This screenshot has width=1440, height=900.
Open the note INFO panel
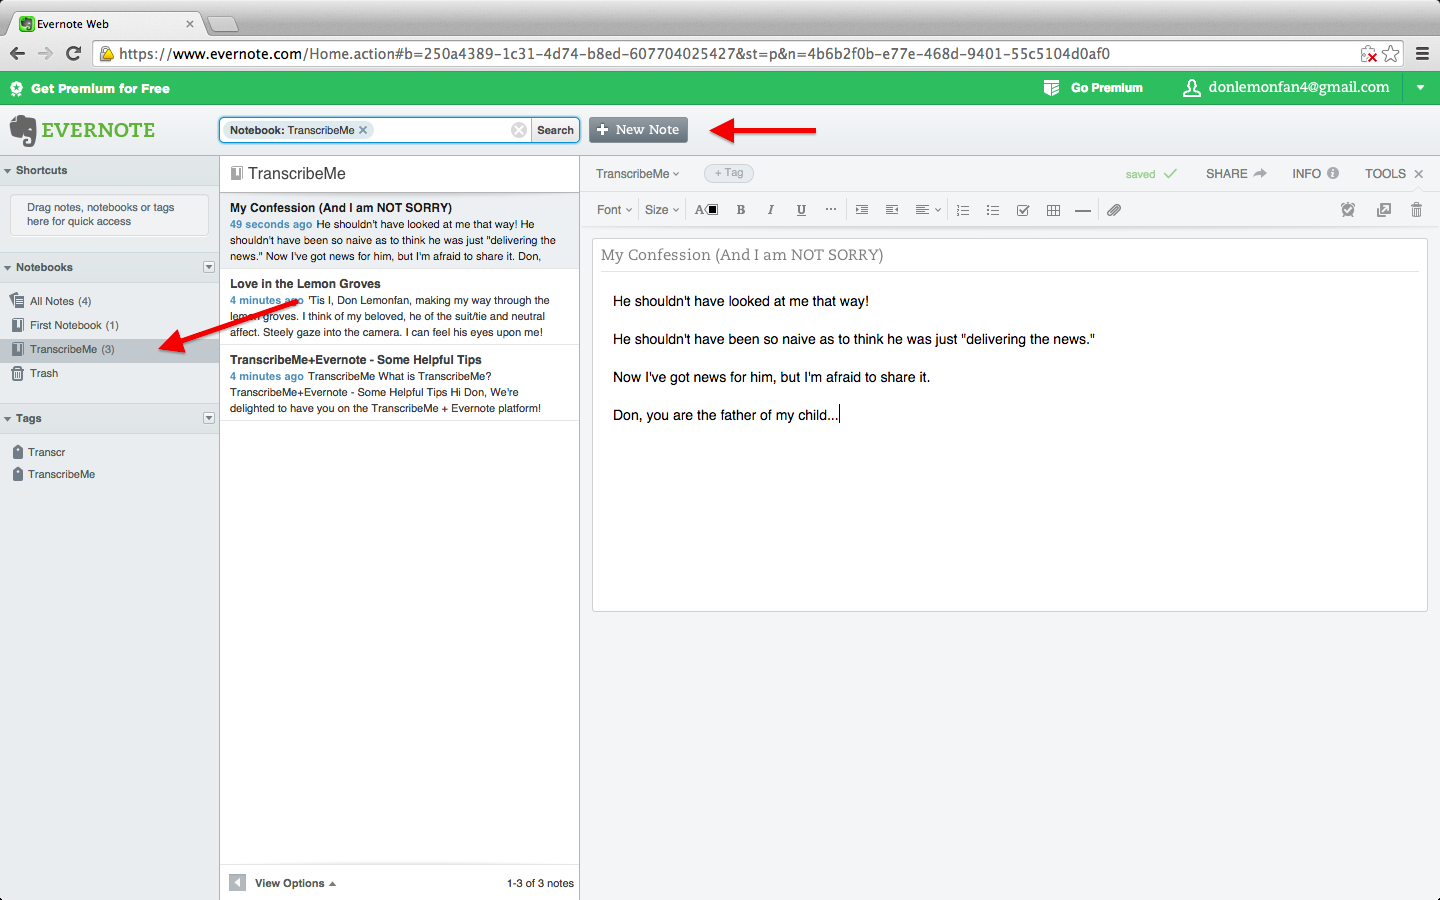[x=1315, y=174]
